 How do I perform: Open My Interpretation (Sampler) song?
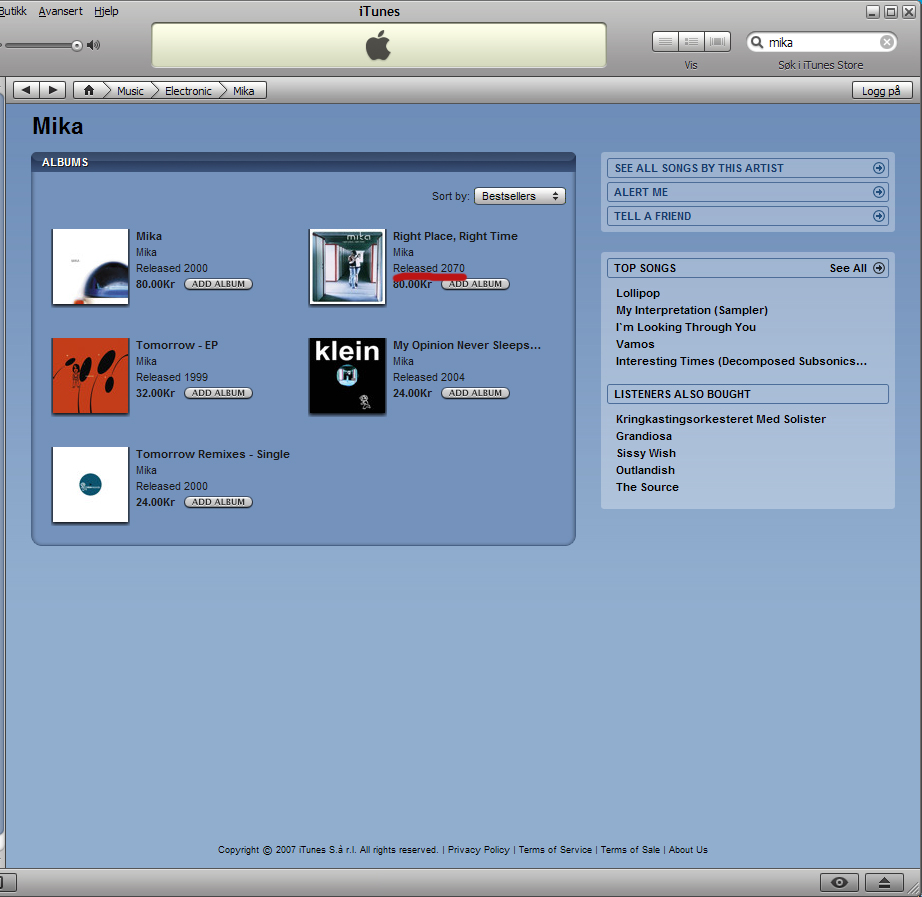tap(692, 310)
